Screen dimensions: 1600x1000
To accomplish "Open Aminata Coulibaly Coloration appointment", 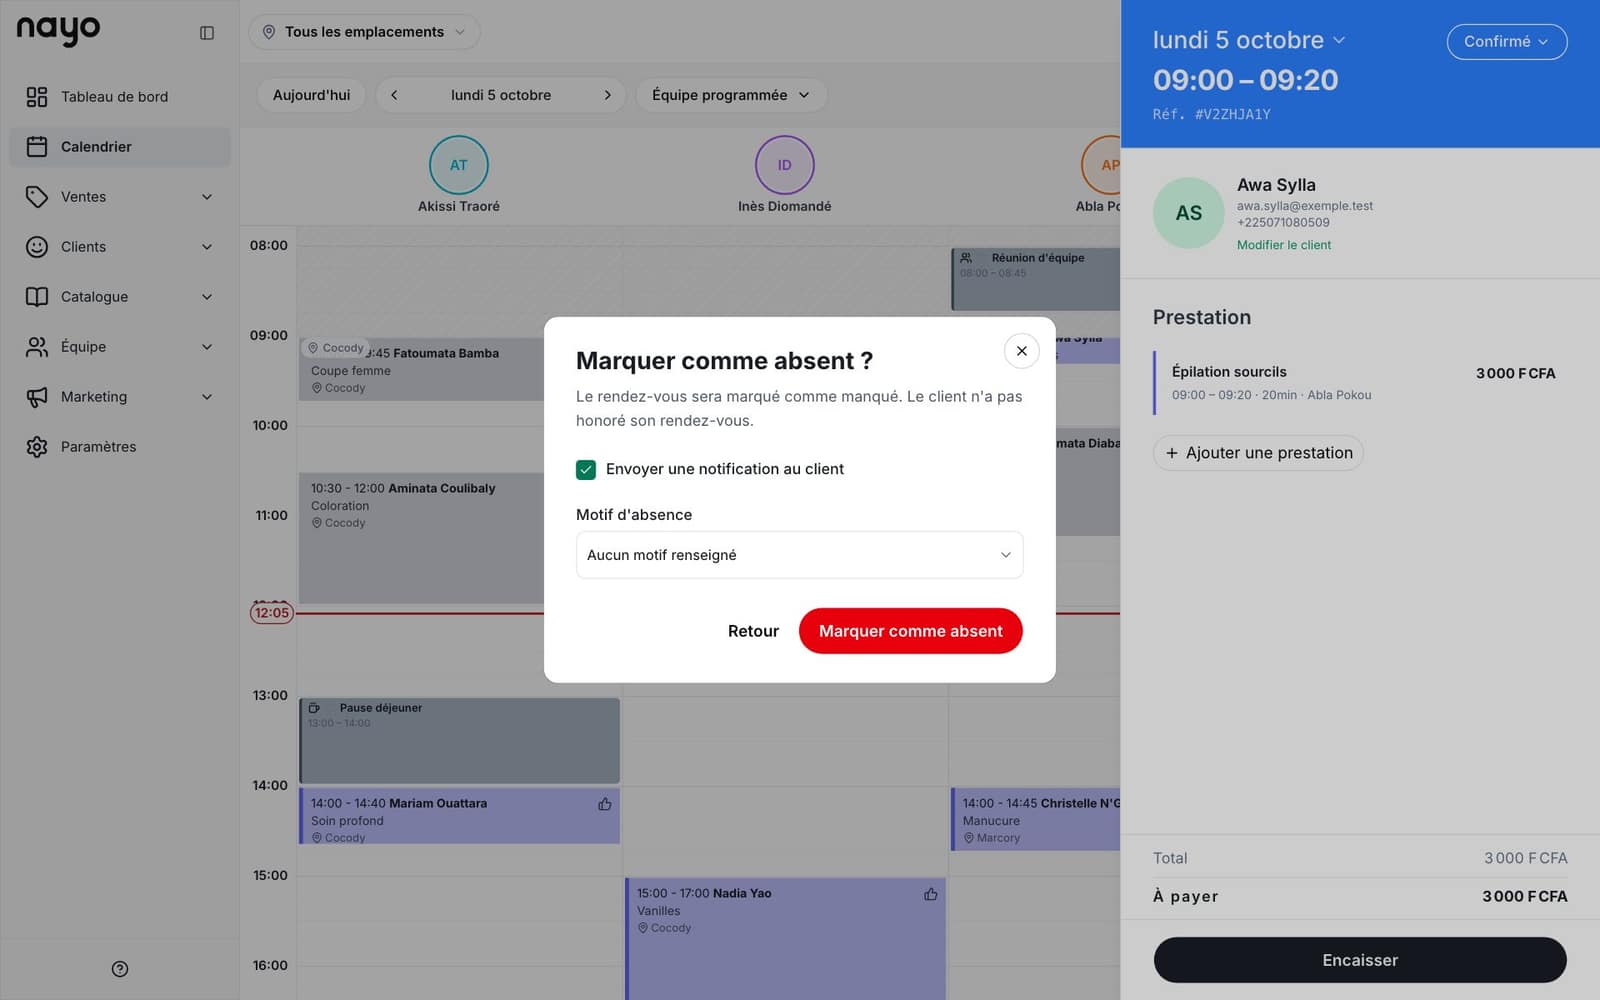I will [x=421, y=538].
